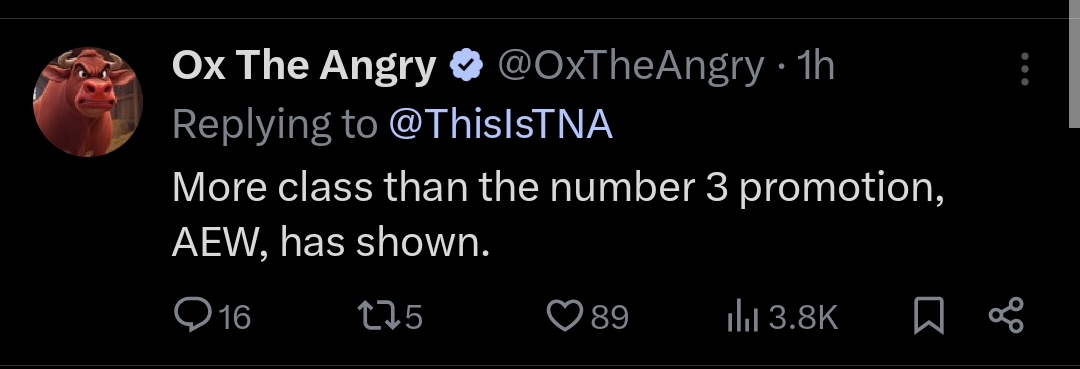Open view analytics bar chart icon

(742, 317)
